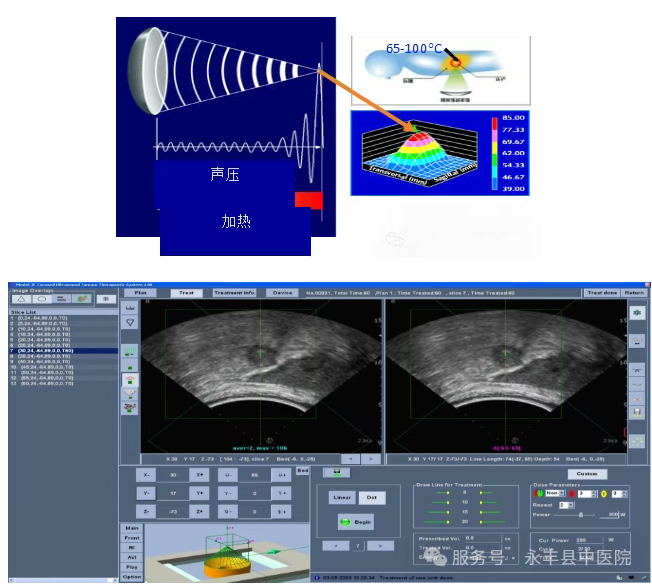Click the down-pointing triangle tool icon
This screenshot has height=587, width=652.
tap(129, 324)
